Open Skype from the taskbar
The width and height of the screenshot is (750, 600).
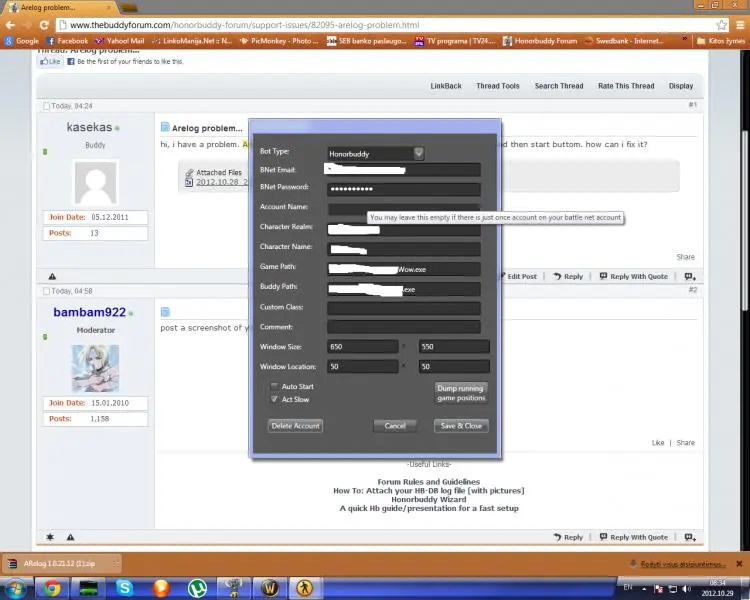tap(124, 588)
